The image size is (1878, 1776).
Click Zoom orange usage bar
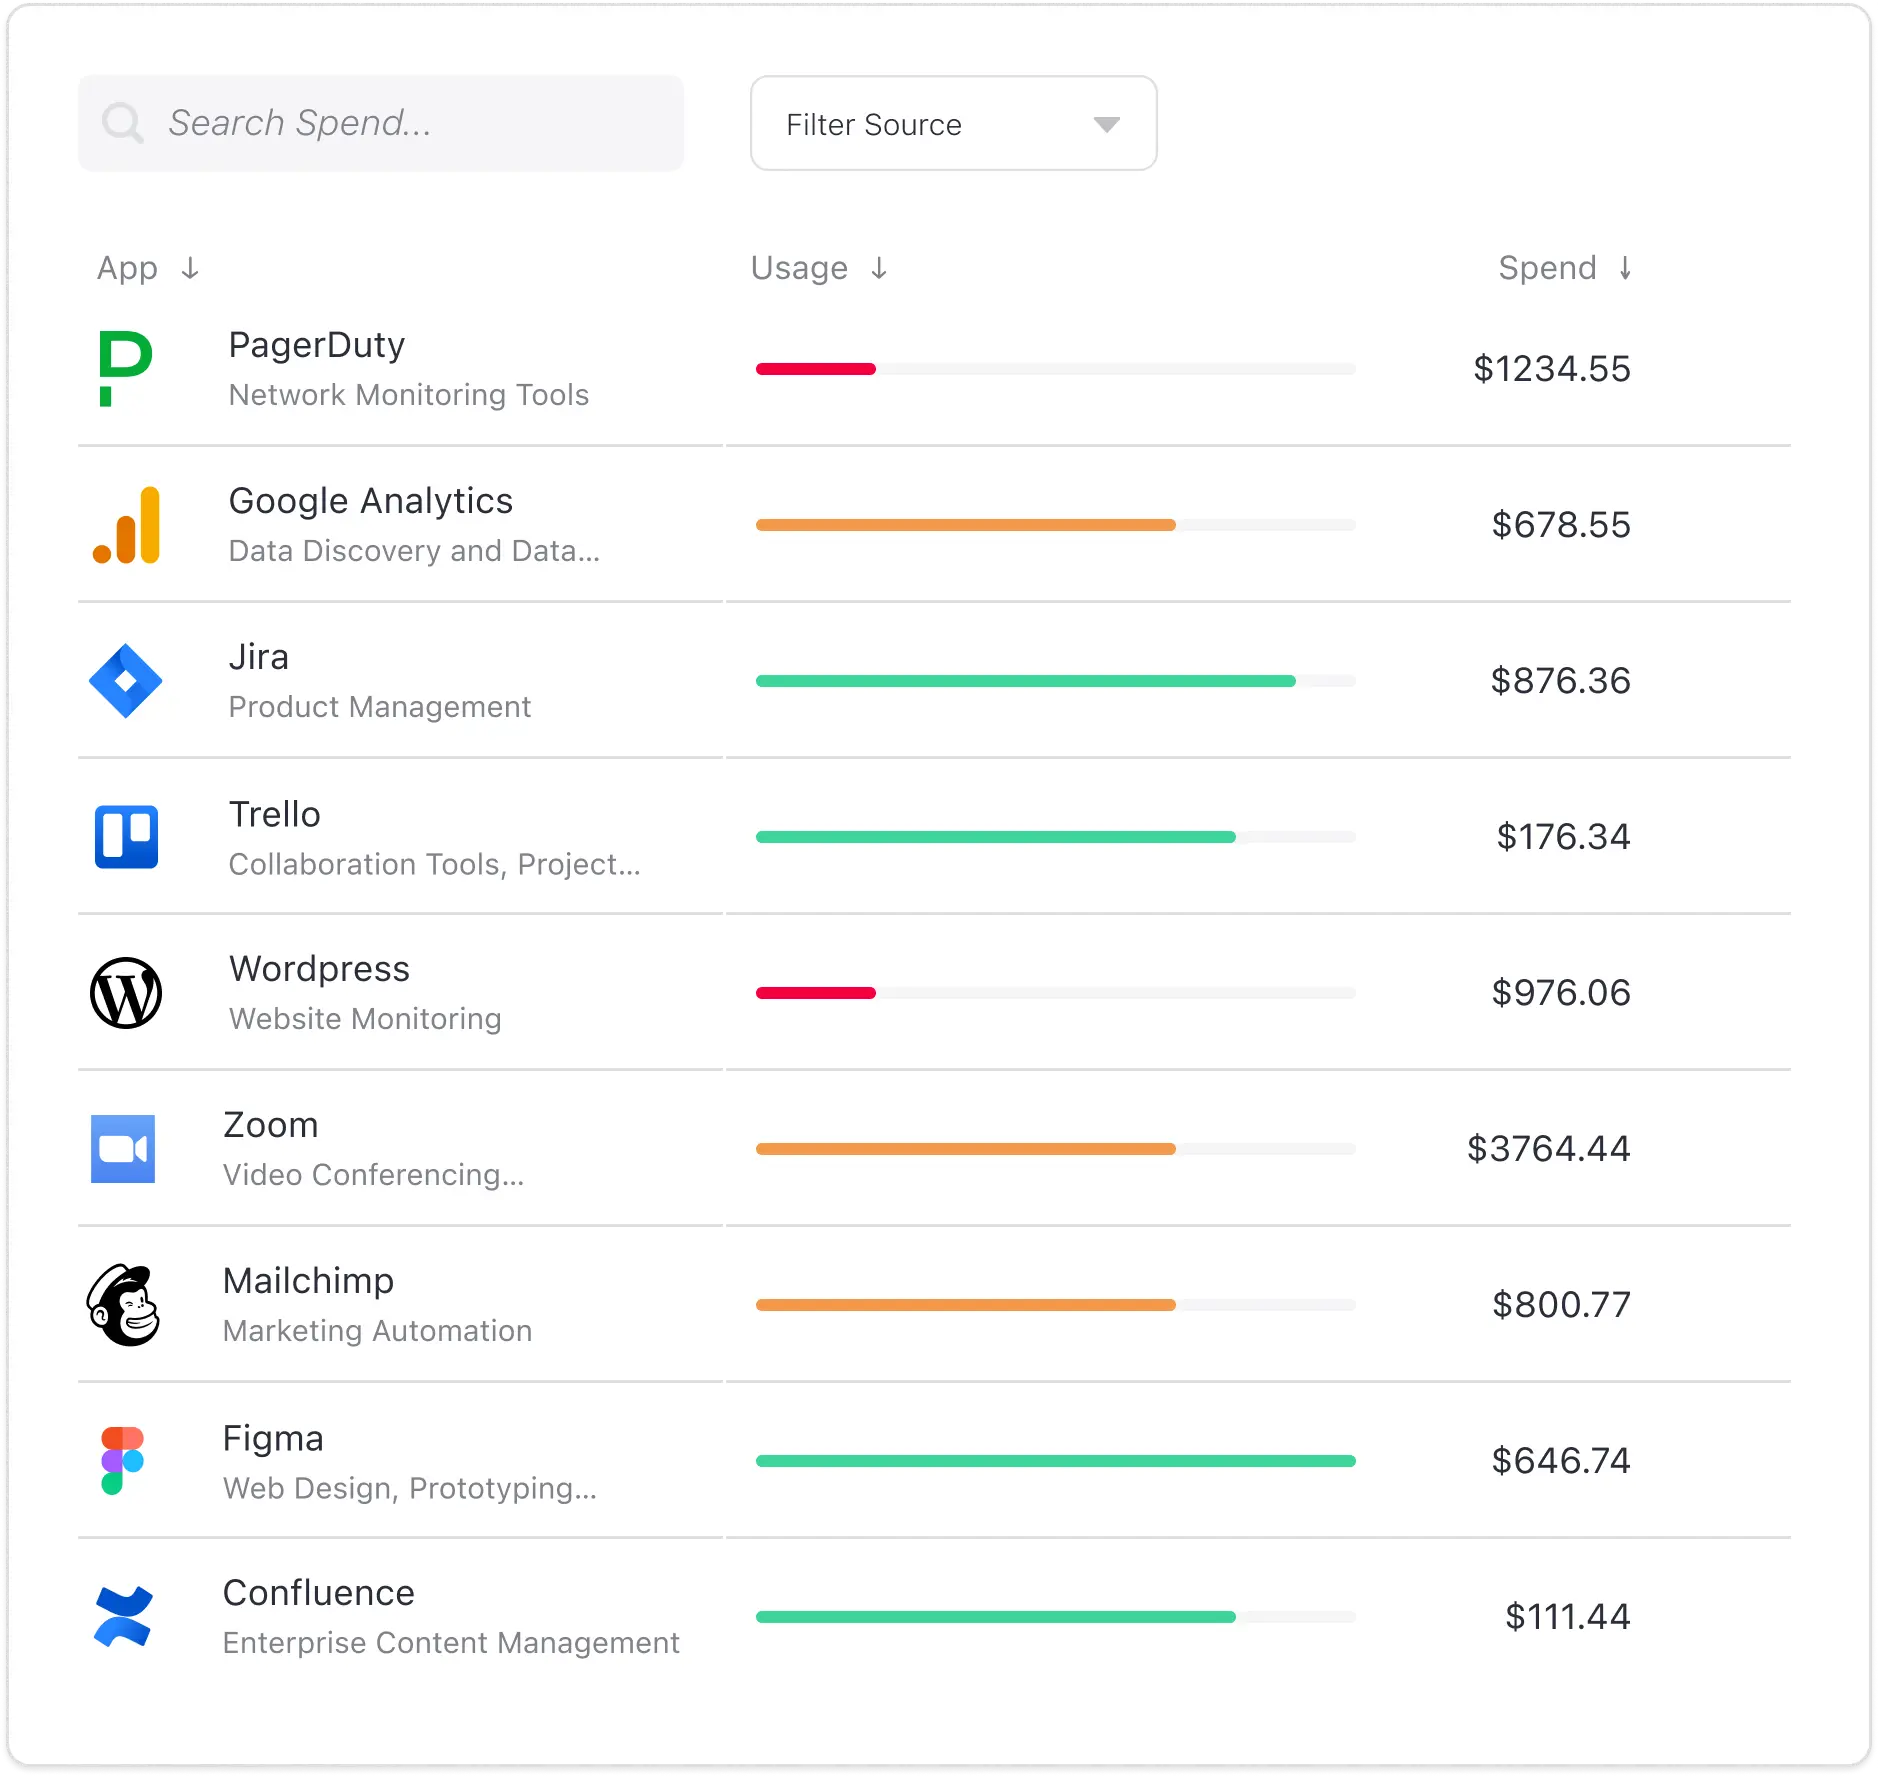point(966,1149)
